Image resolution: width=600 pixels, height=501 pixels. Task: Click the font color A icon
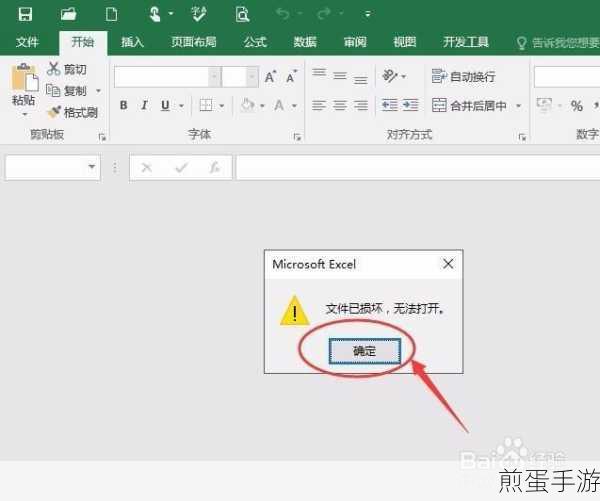pos(279,105)
